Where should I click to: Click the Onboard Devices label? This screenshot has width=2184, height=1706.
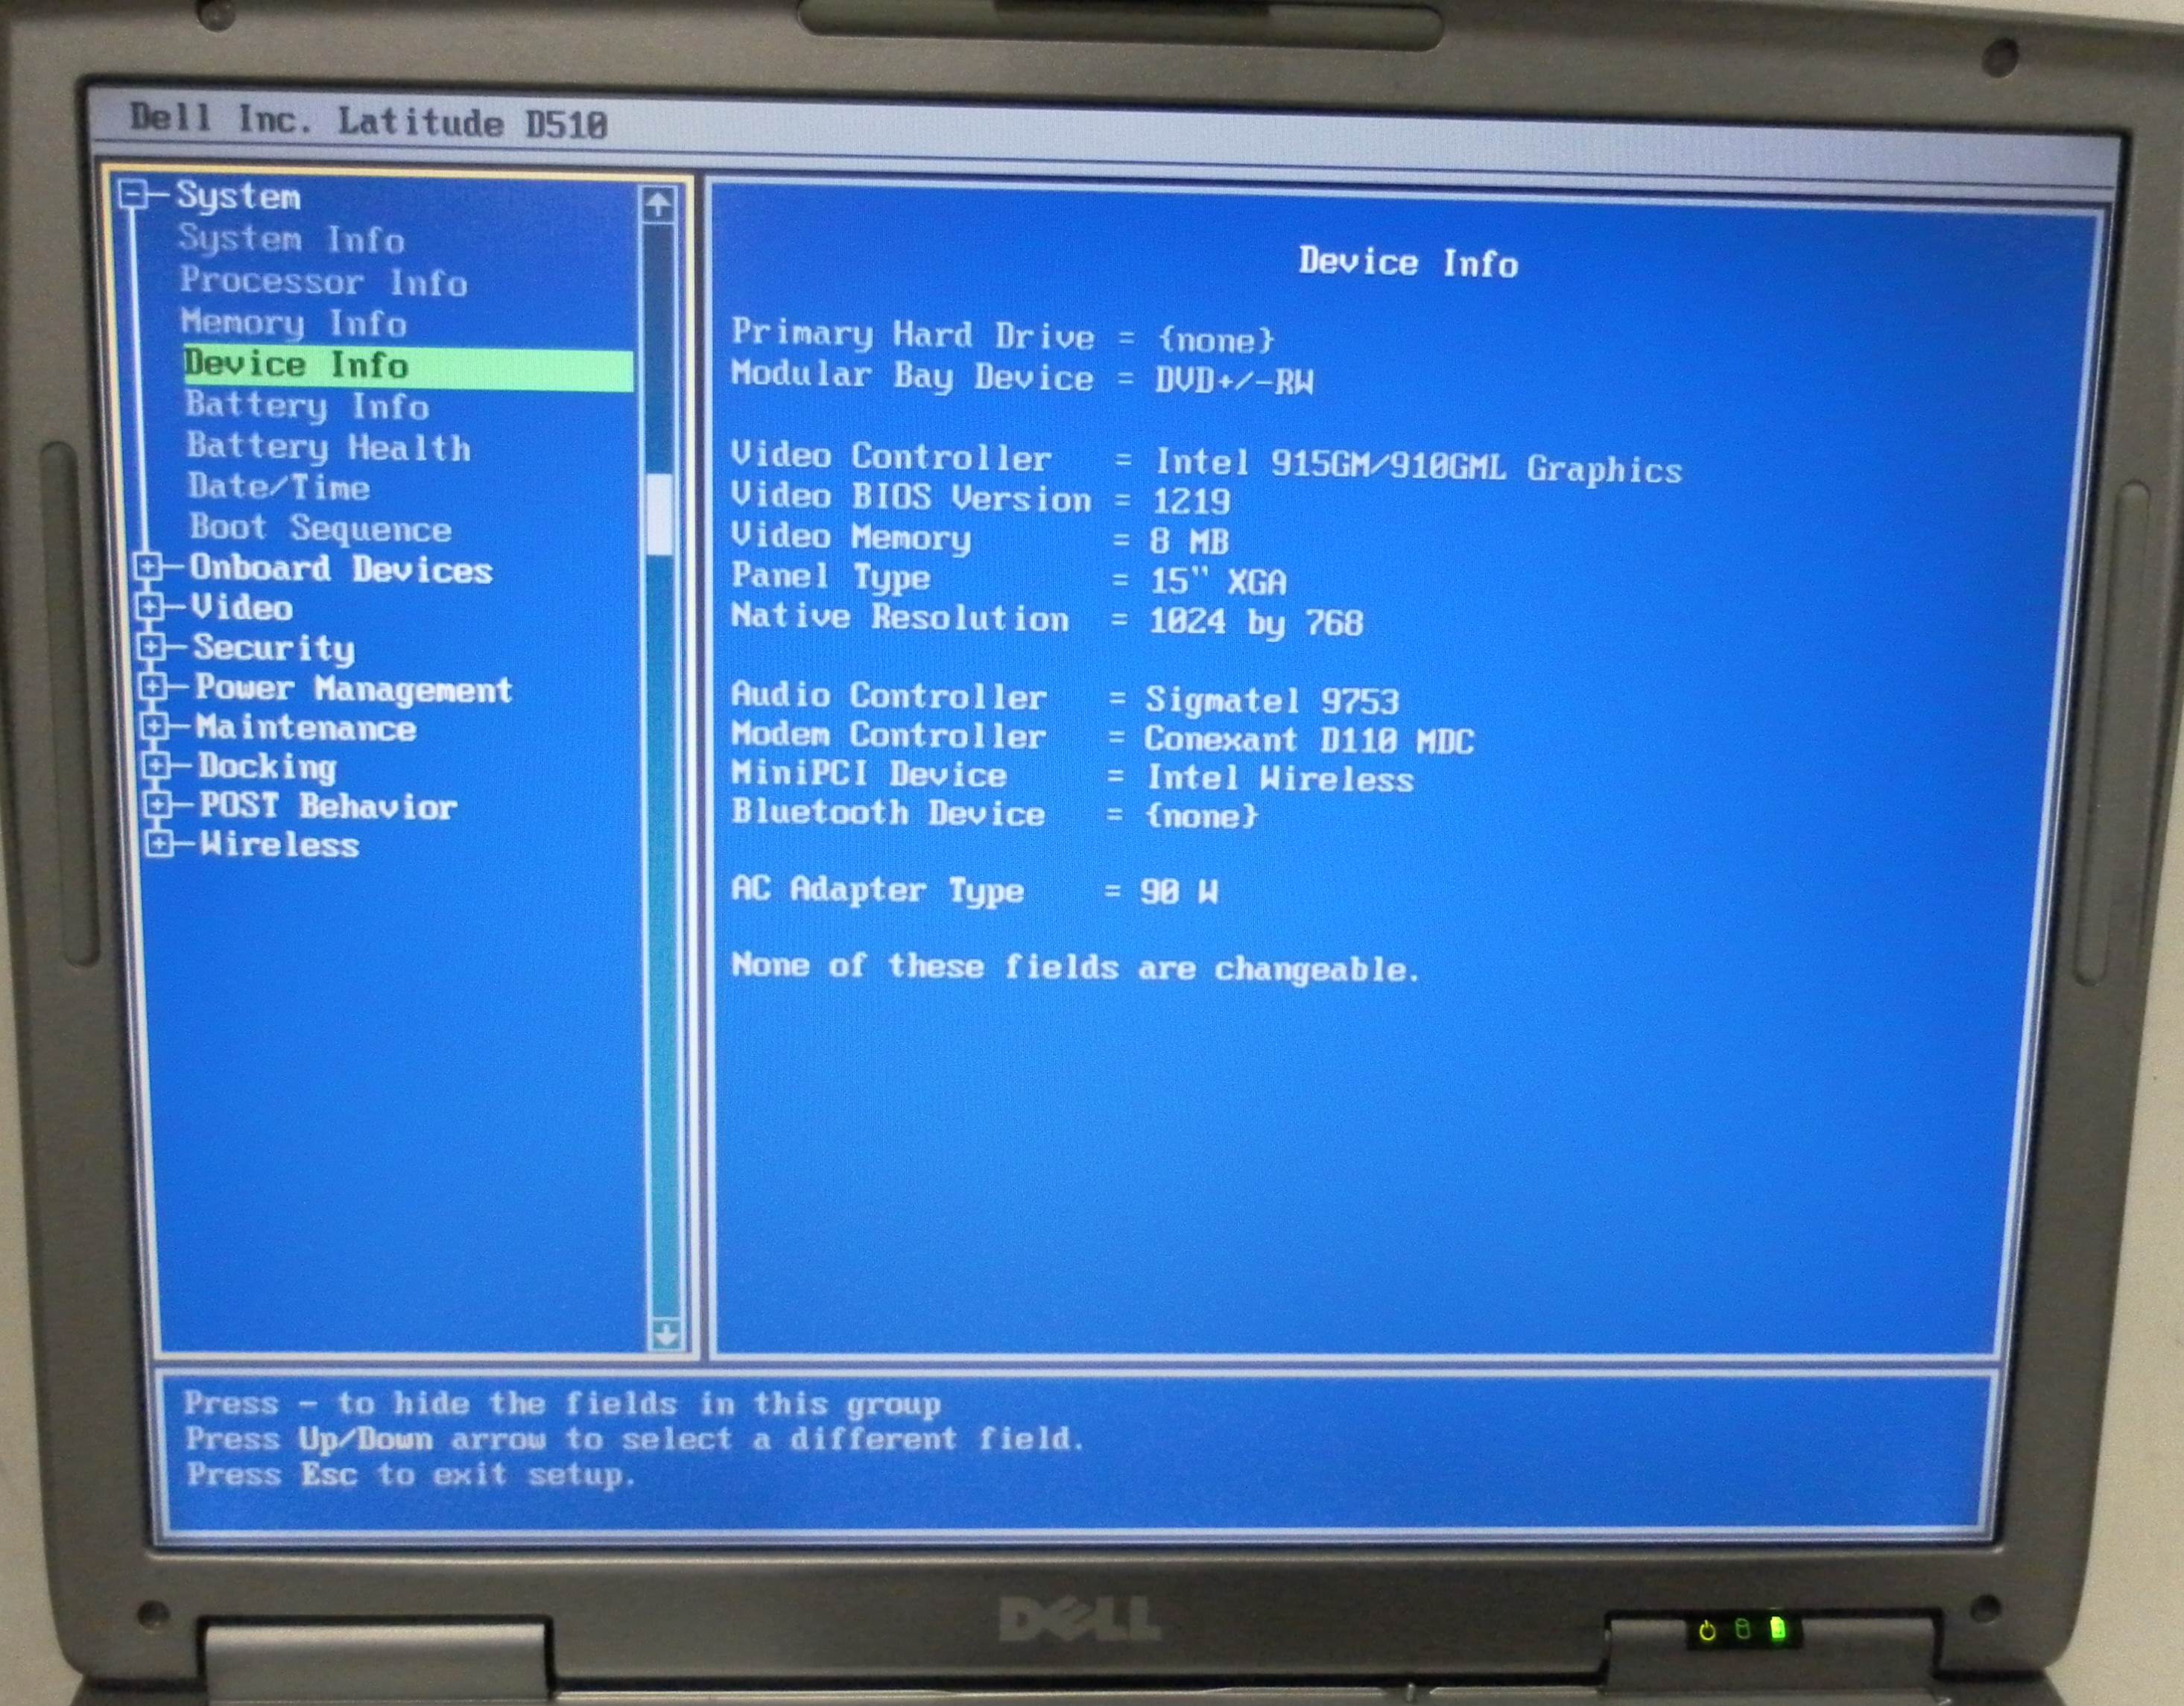click(x=341, y=569)
